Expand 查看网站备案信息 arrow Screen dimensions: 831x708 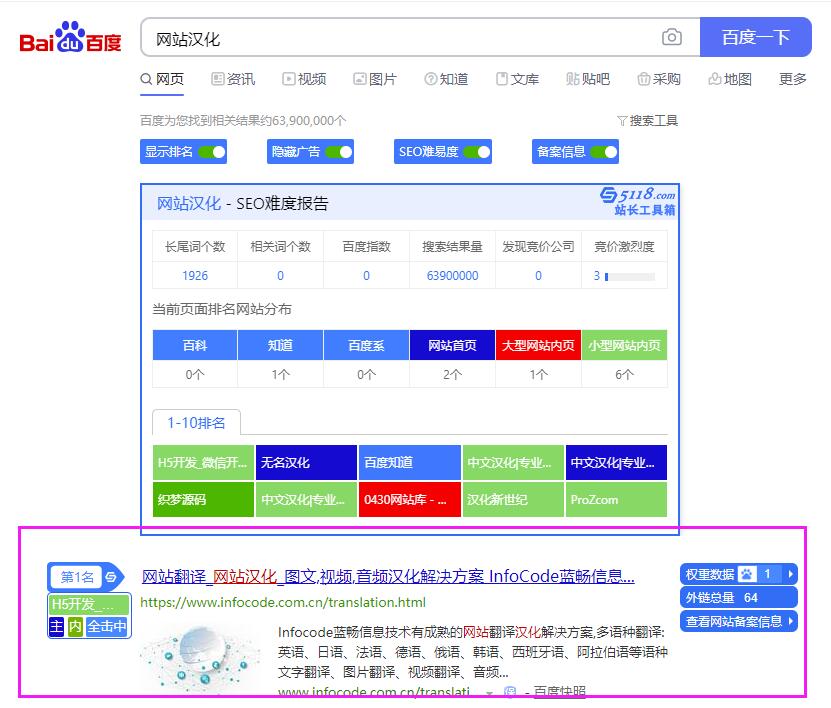[790, 621]
